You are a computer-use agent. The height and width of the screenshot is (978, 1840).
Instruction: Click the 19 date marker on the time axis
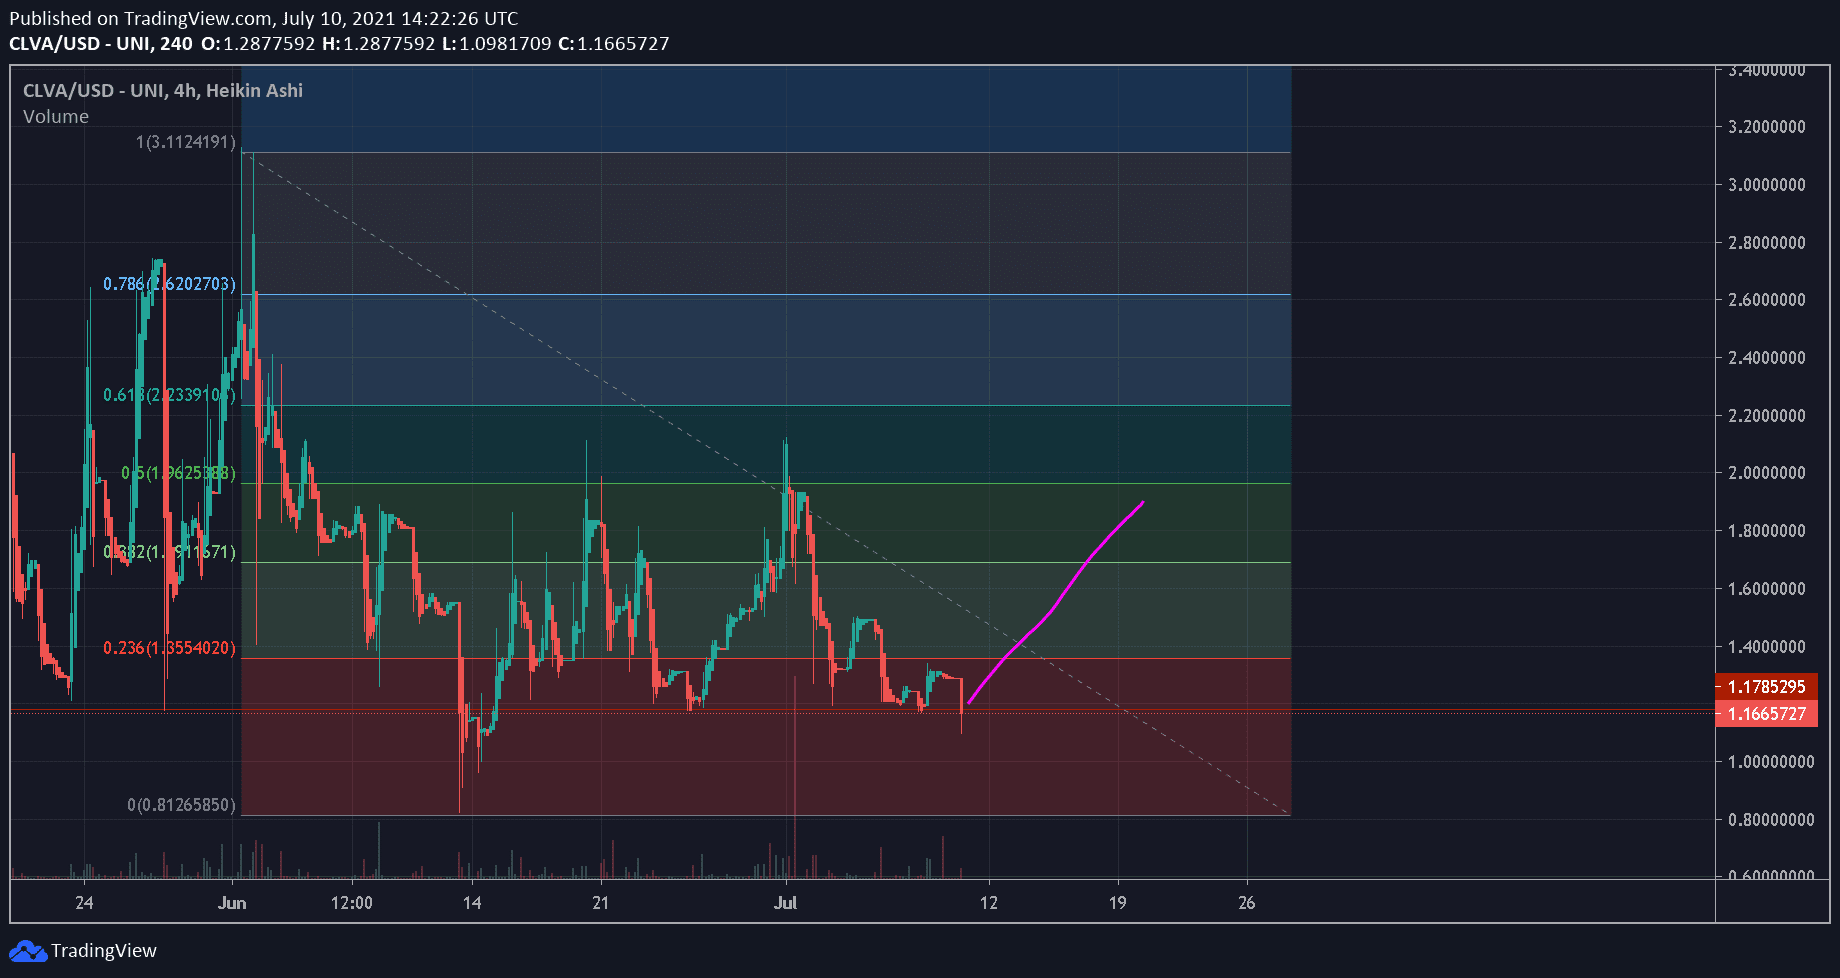tap(1117, 903)
